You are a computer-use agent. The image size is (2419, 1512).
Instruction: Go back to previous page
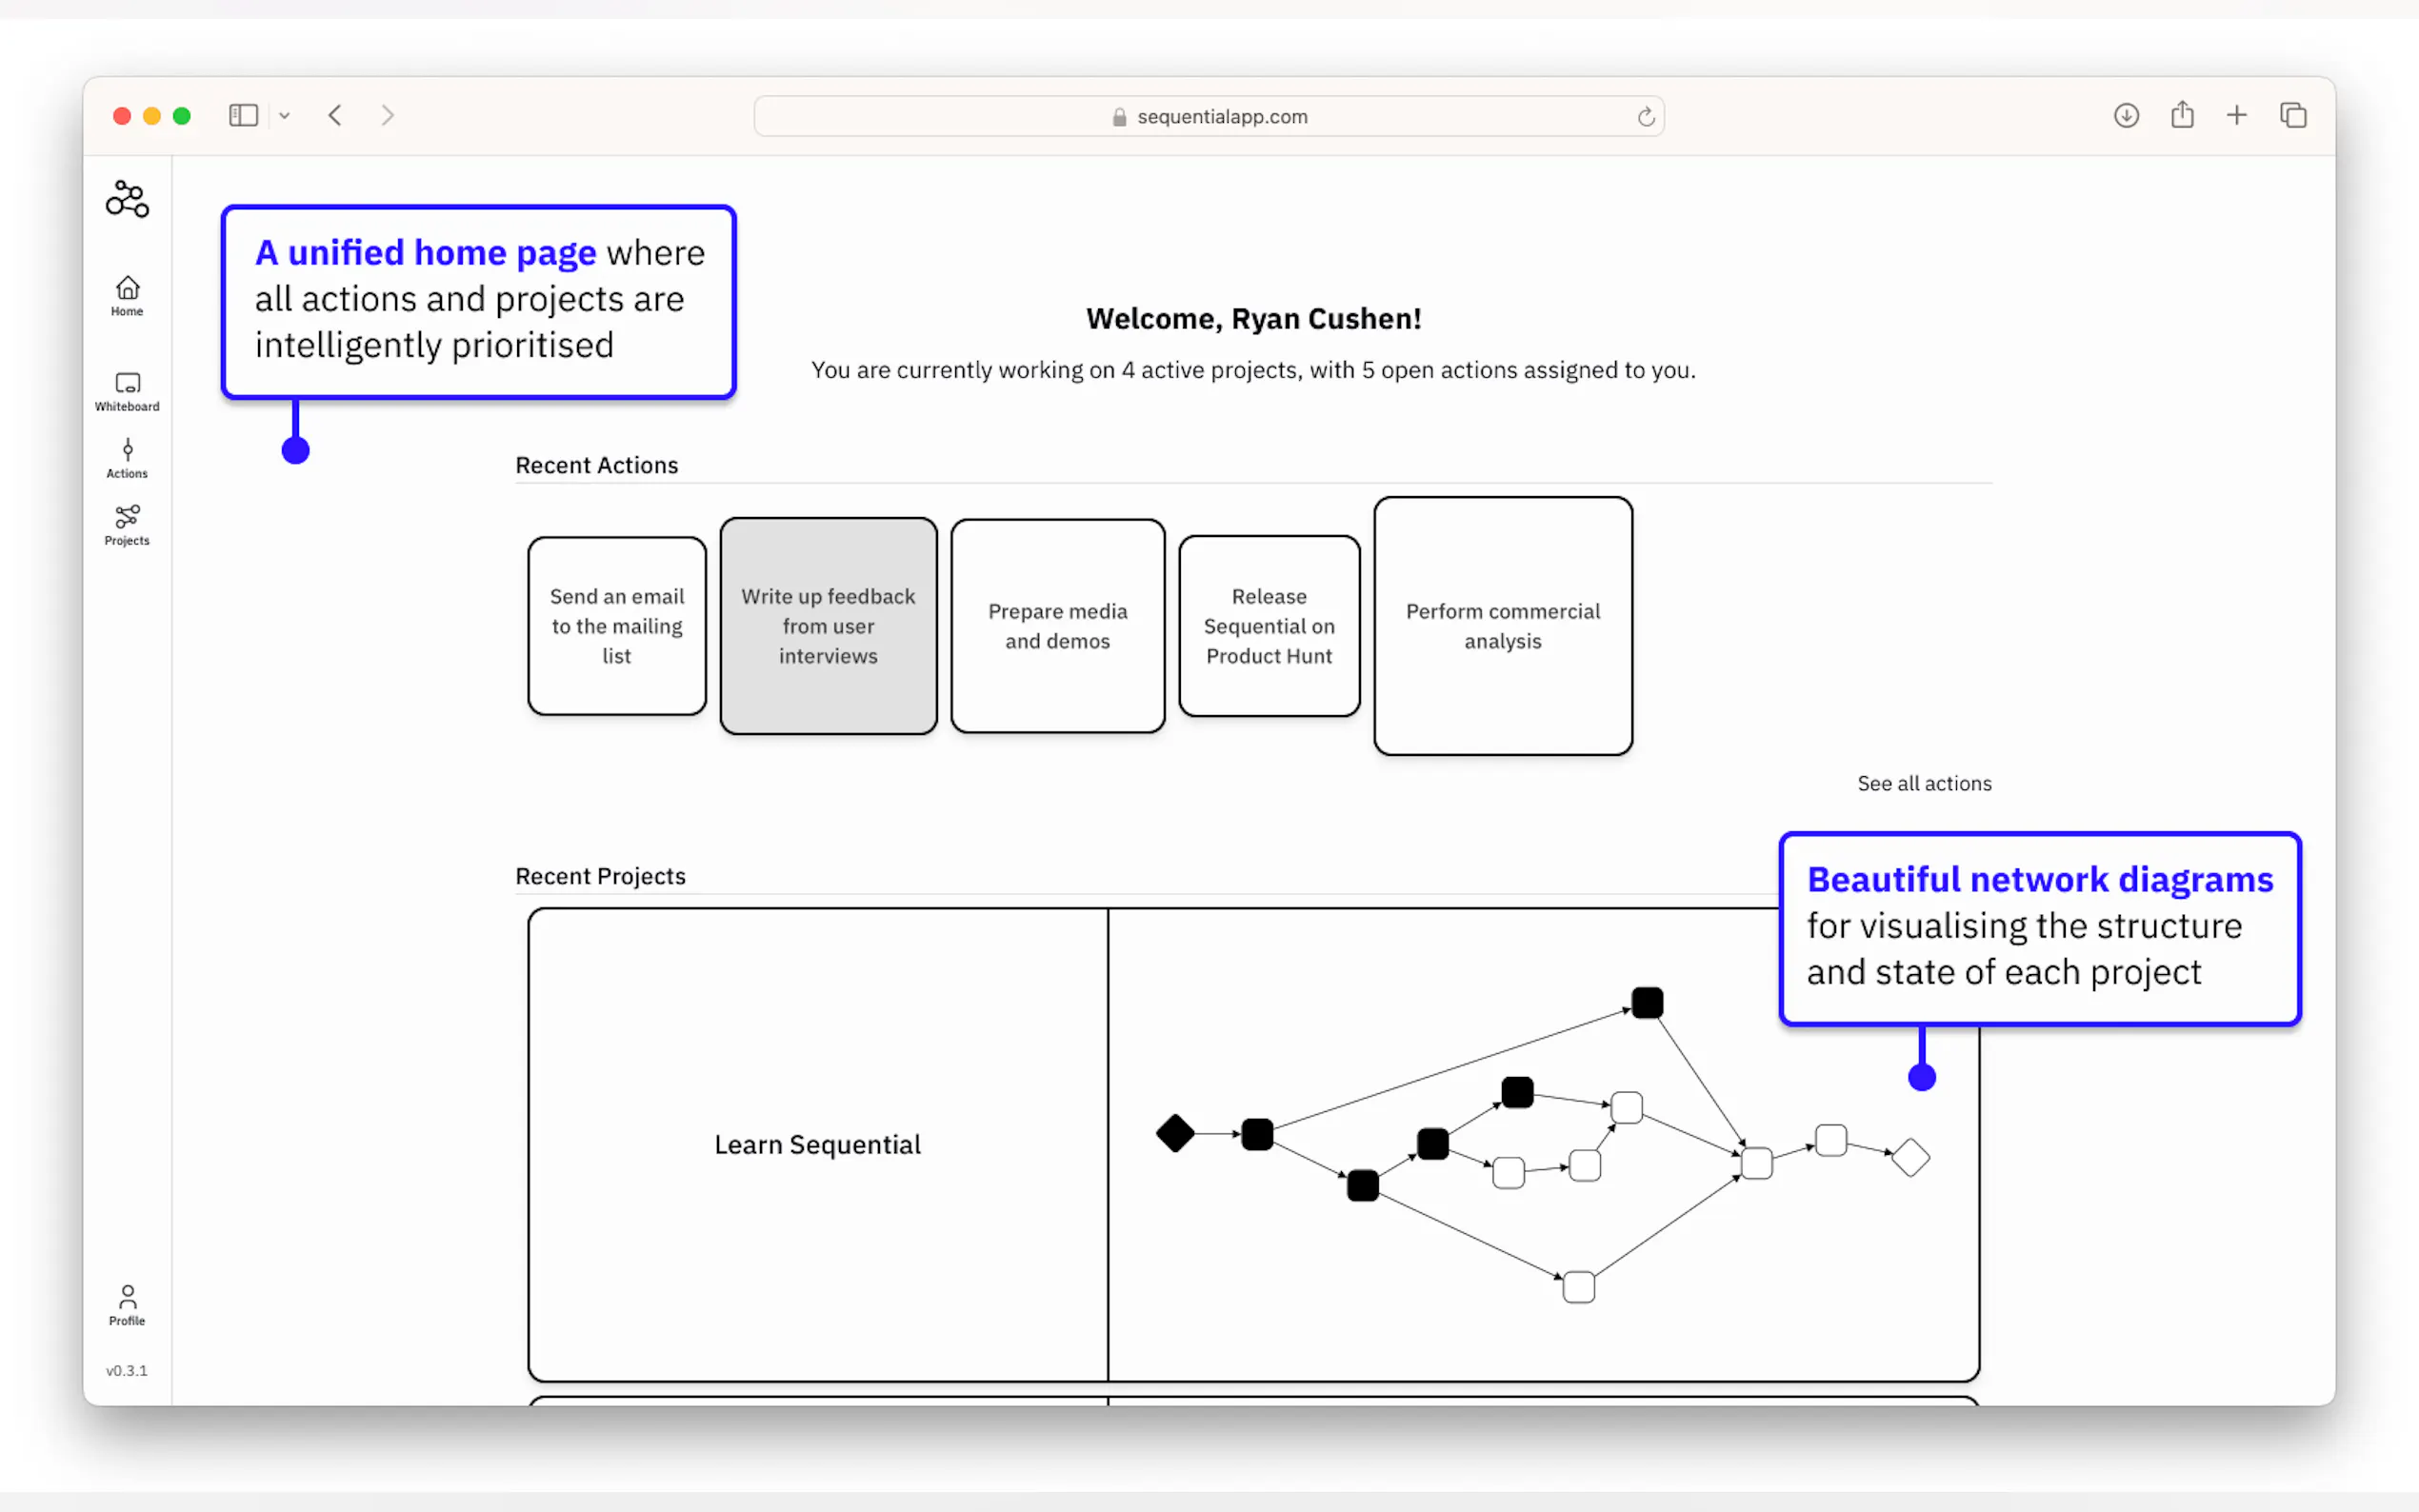[335, 116]
